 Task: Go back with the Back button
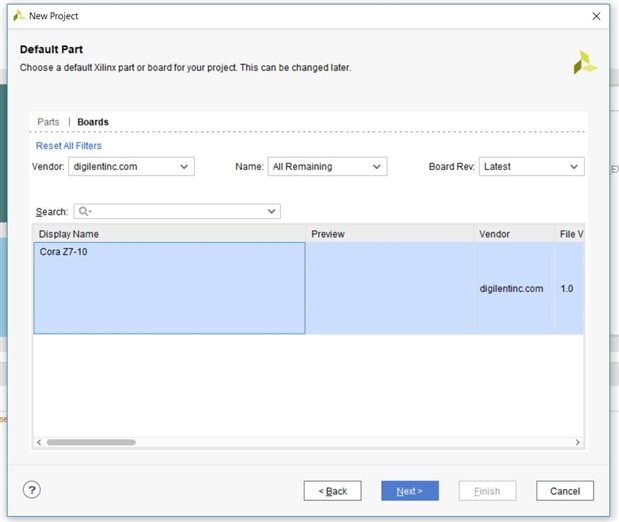(x=332, y=491)
